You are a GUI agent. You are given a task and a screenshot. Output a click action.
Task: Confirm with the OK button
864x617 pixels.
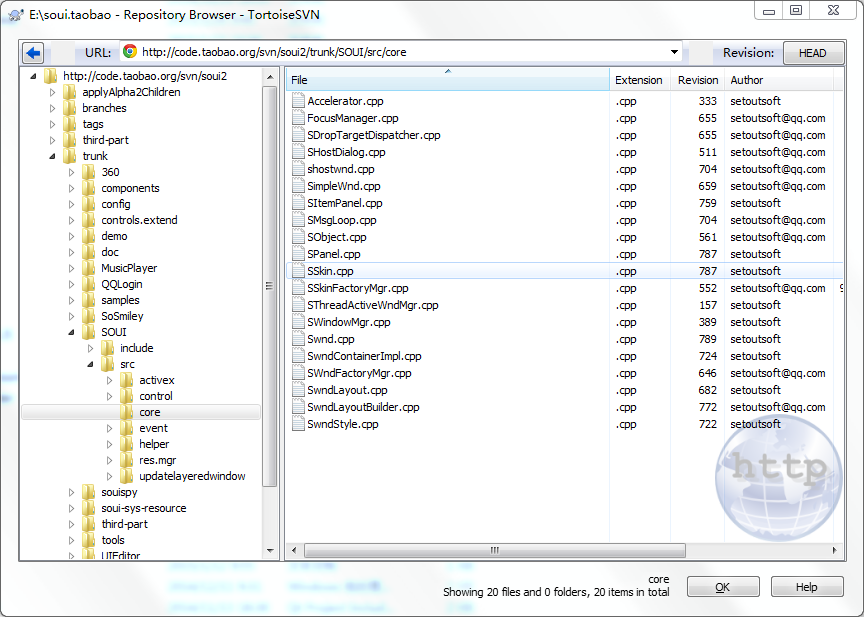(x=723, y=587)
